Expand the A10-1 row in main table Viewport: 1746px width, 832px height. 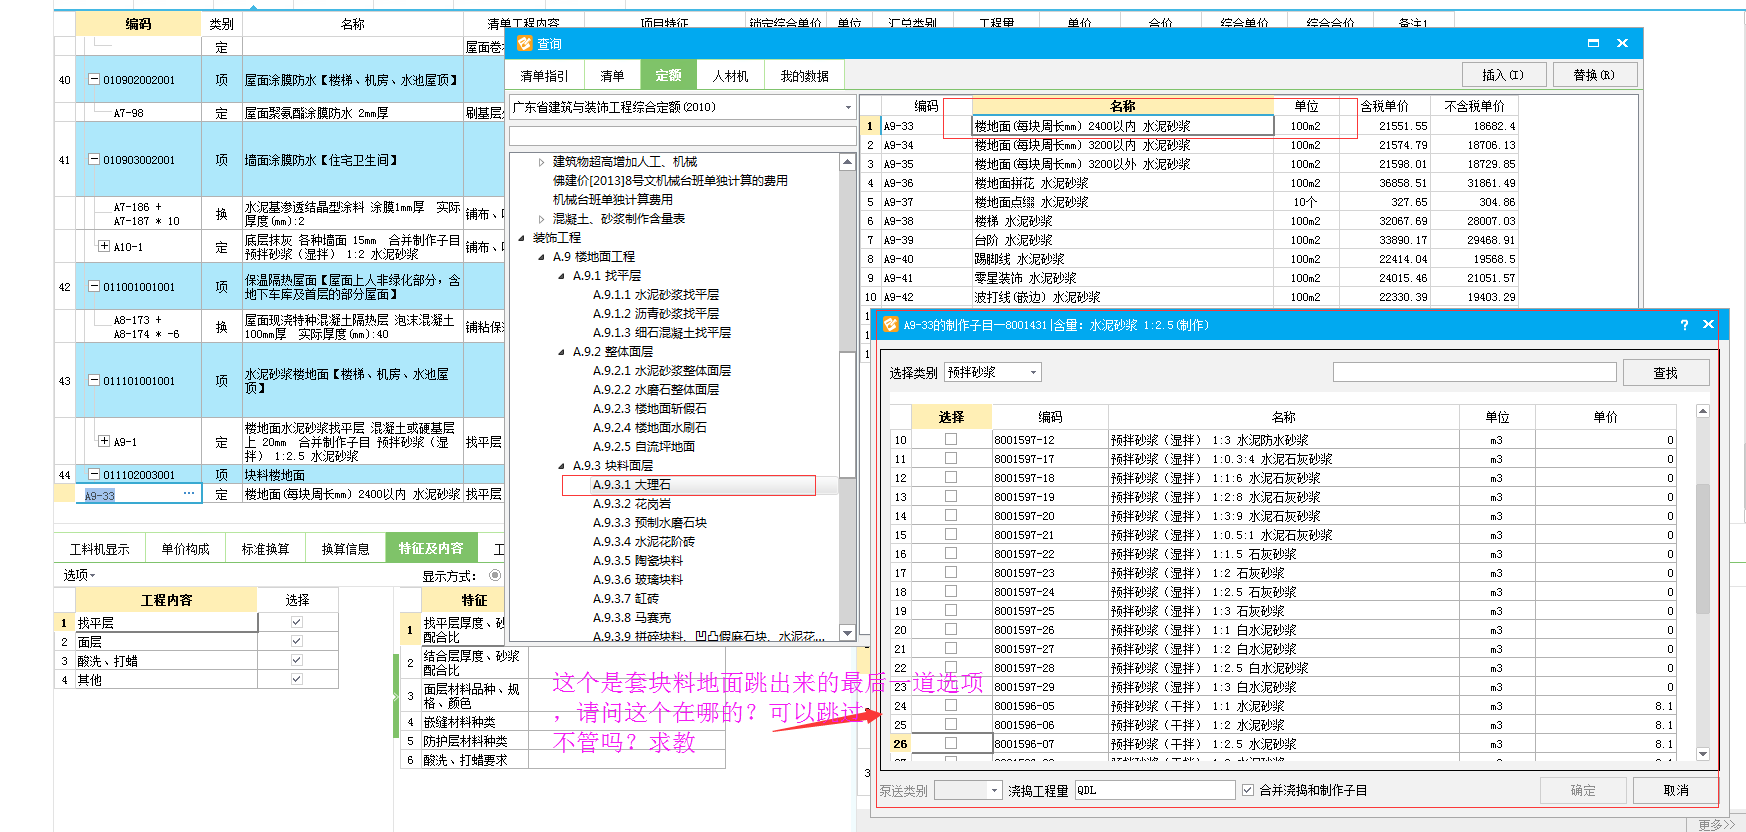click(x=104, y=246)
